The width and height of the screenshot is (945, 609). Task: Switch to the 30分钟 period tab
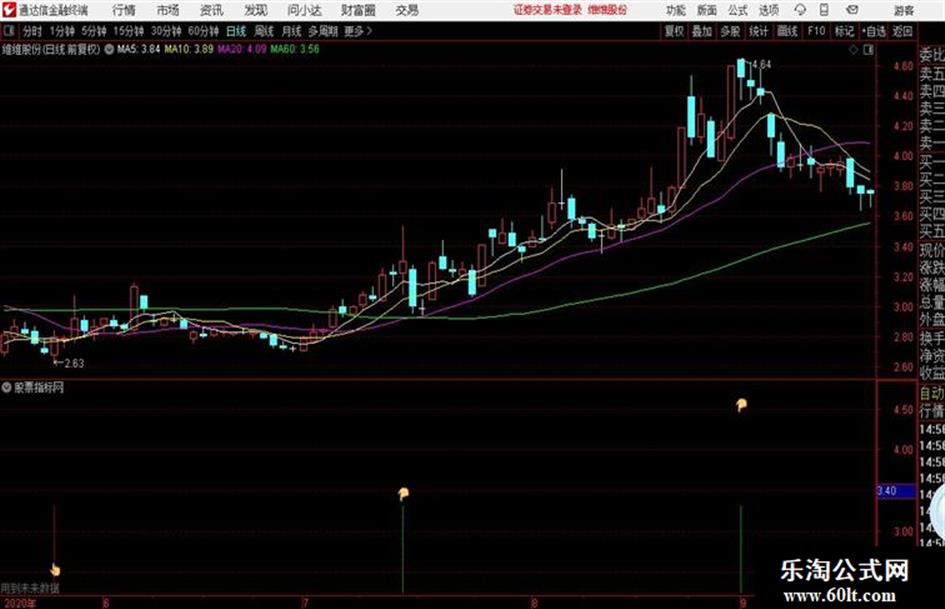tap(166, 31)
